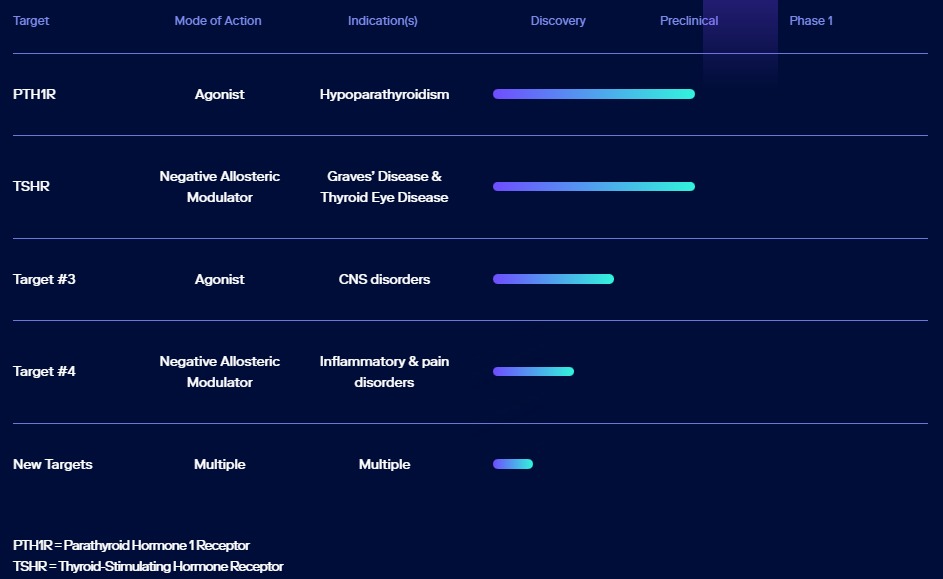943x579 pixels.
Task: Click the New Targets row label
Action: click(52, 464)
